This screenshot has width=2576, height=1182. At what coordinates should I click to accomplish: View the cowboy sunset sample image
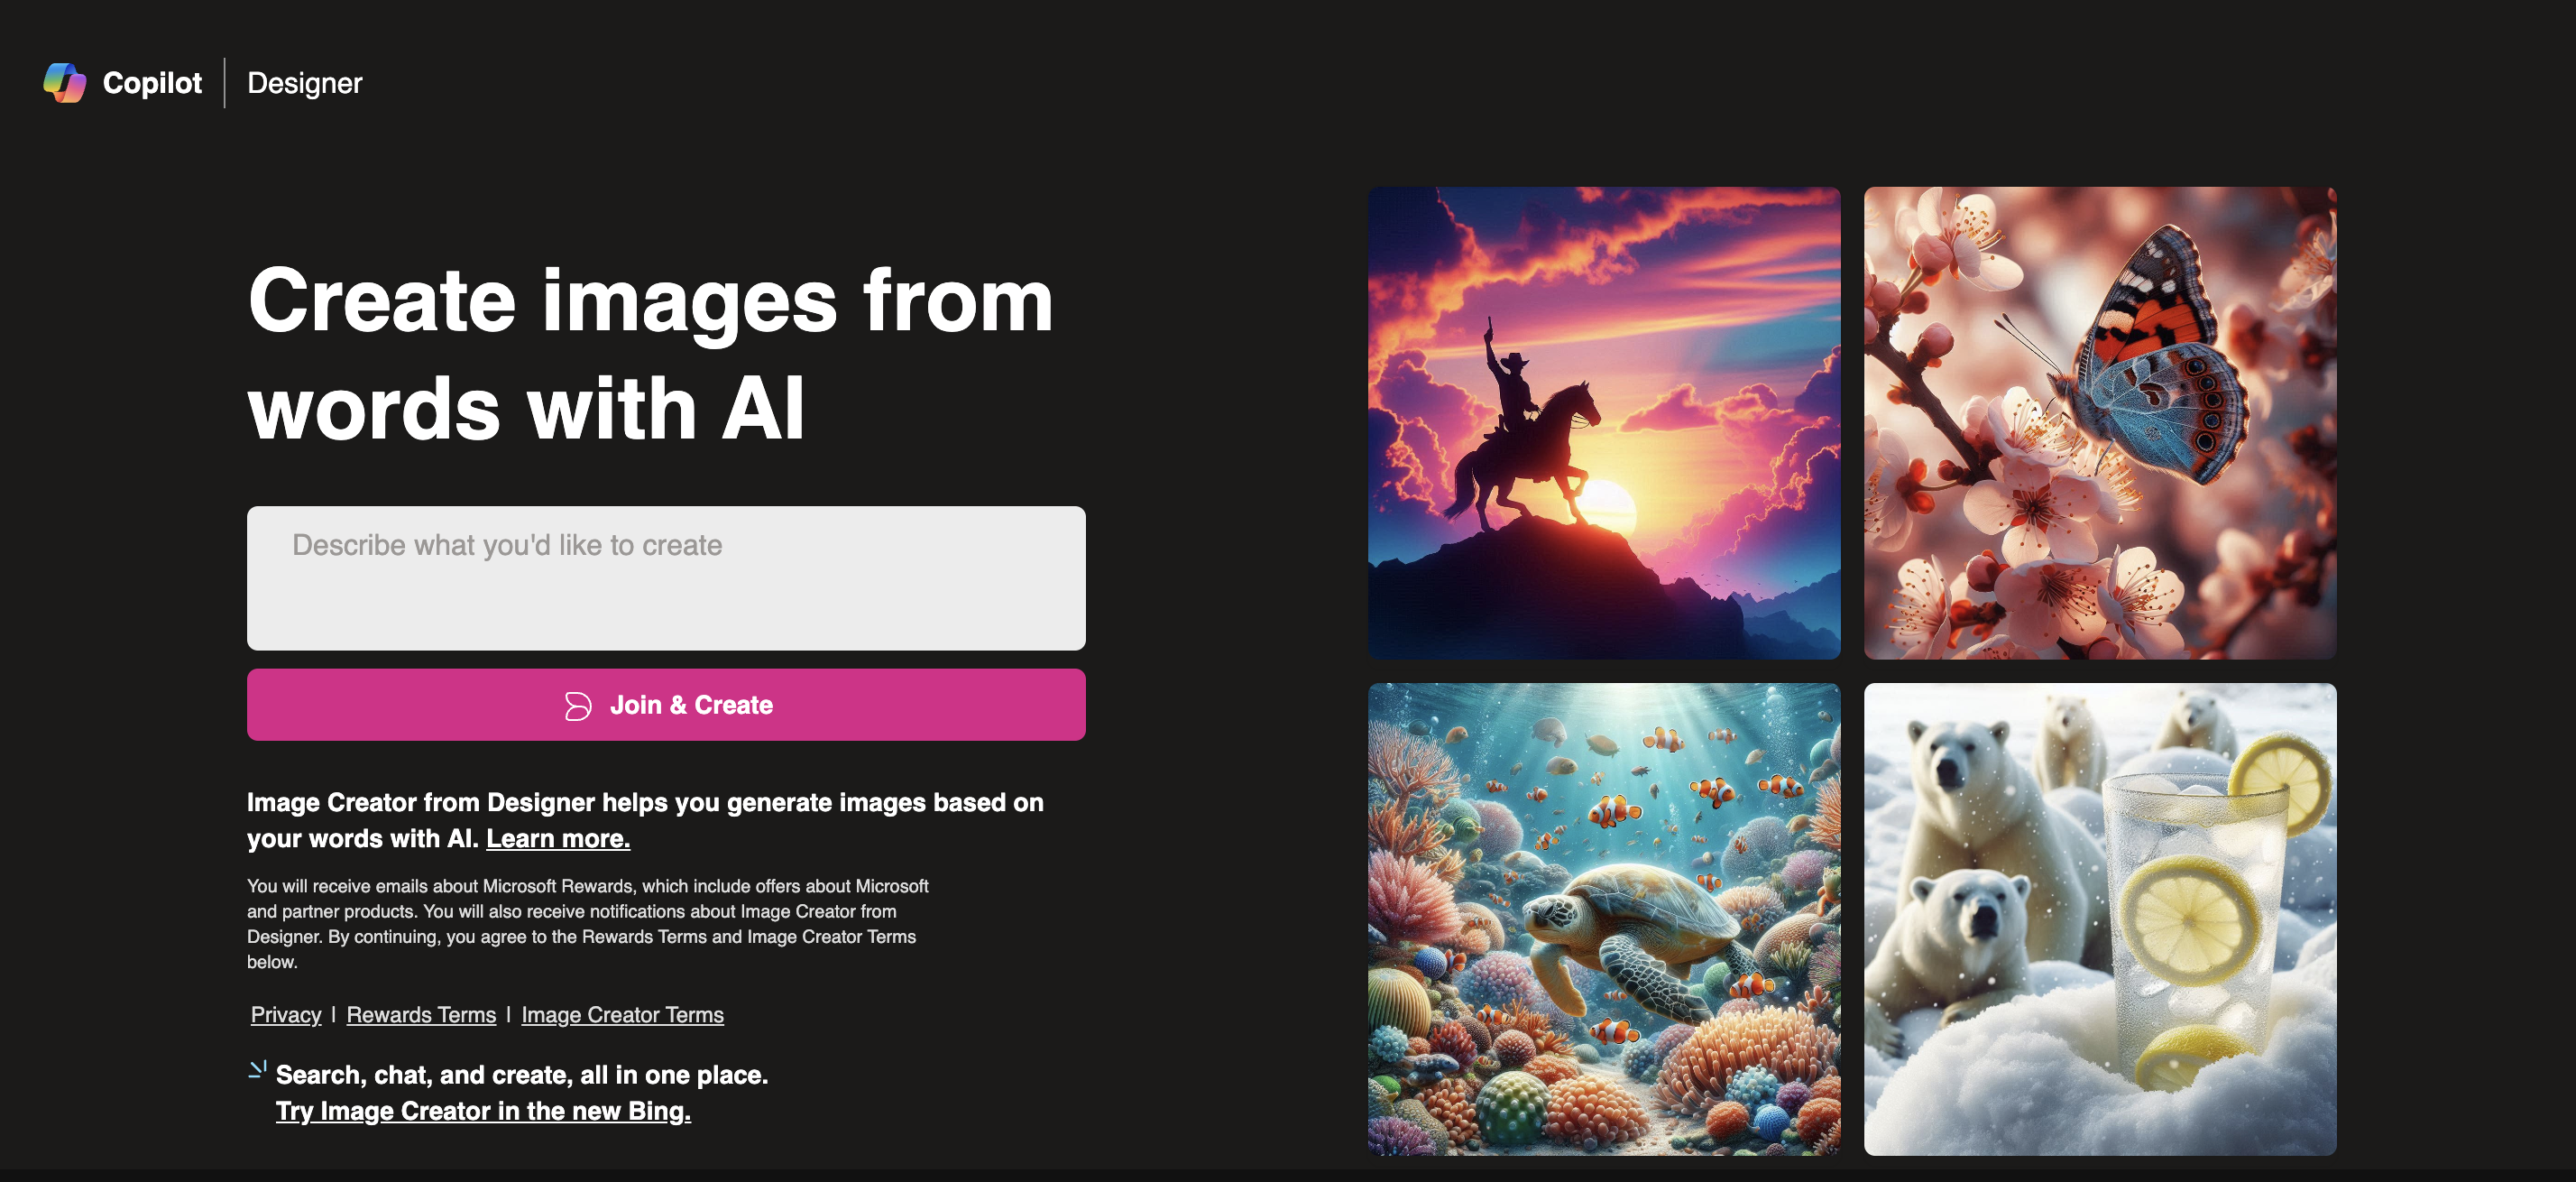(1604, 422)
